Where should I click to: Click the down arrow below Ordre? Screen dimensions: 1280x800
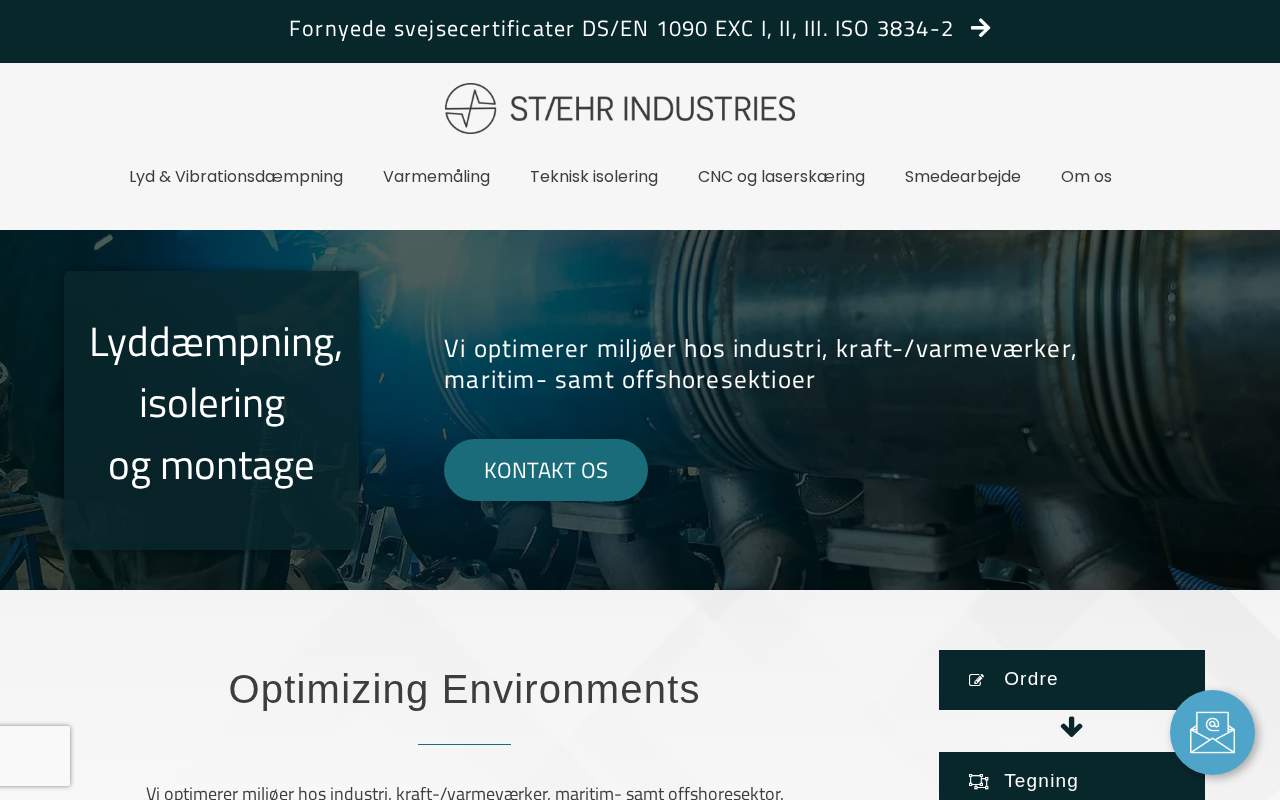1072,727
